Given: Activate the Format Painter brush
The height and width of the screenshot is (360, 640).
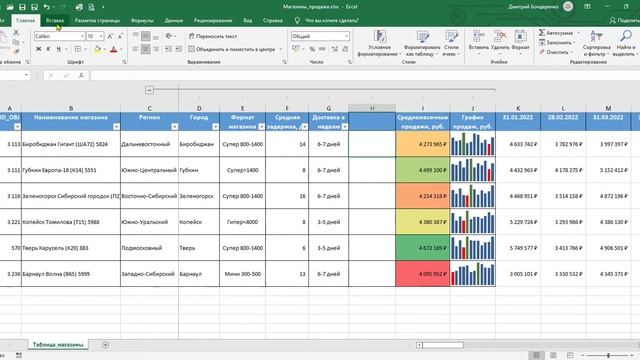Looking at the screenshot, I should tap(16, 52).
